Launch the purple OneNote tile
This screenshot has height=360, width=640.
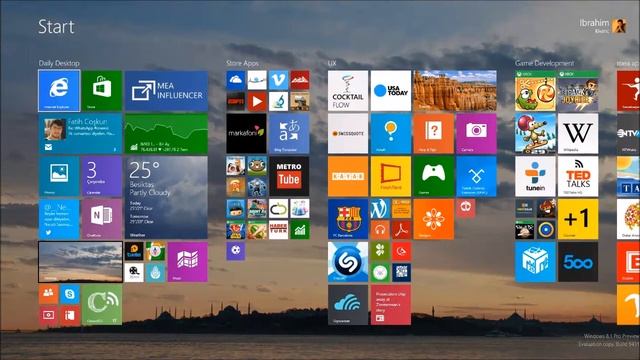(x=102, y=219)
